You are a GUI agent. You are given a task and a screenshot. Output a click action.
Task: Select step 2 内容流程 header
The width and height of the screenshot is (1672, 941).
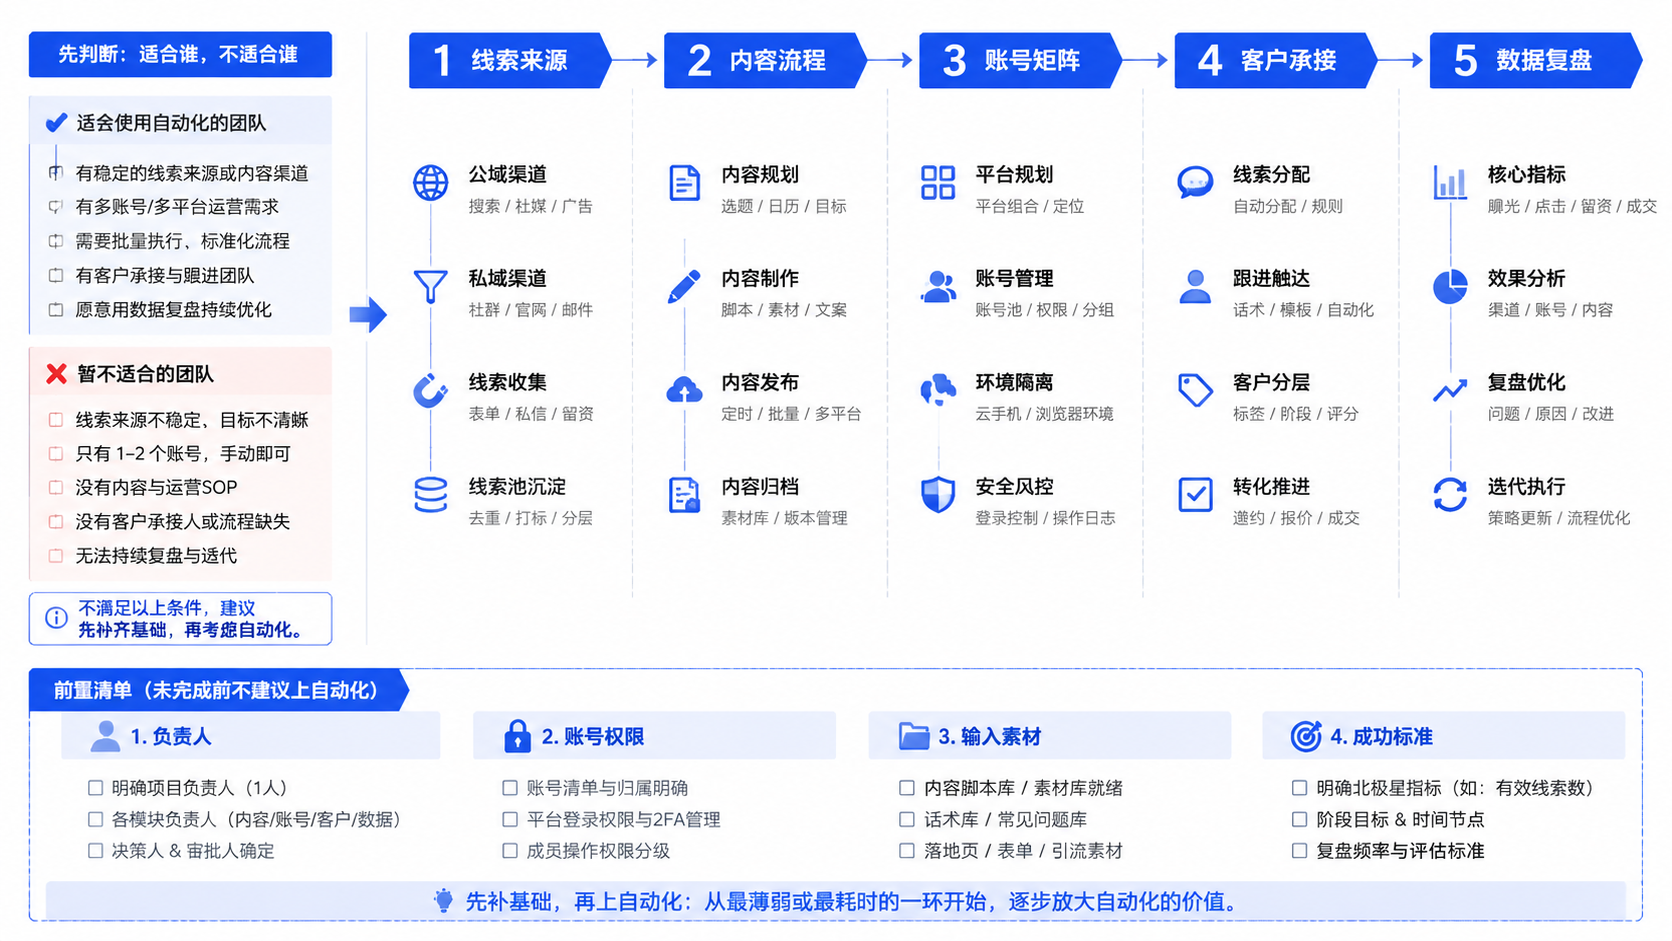[765, 60]
